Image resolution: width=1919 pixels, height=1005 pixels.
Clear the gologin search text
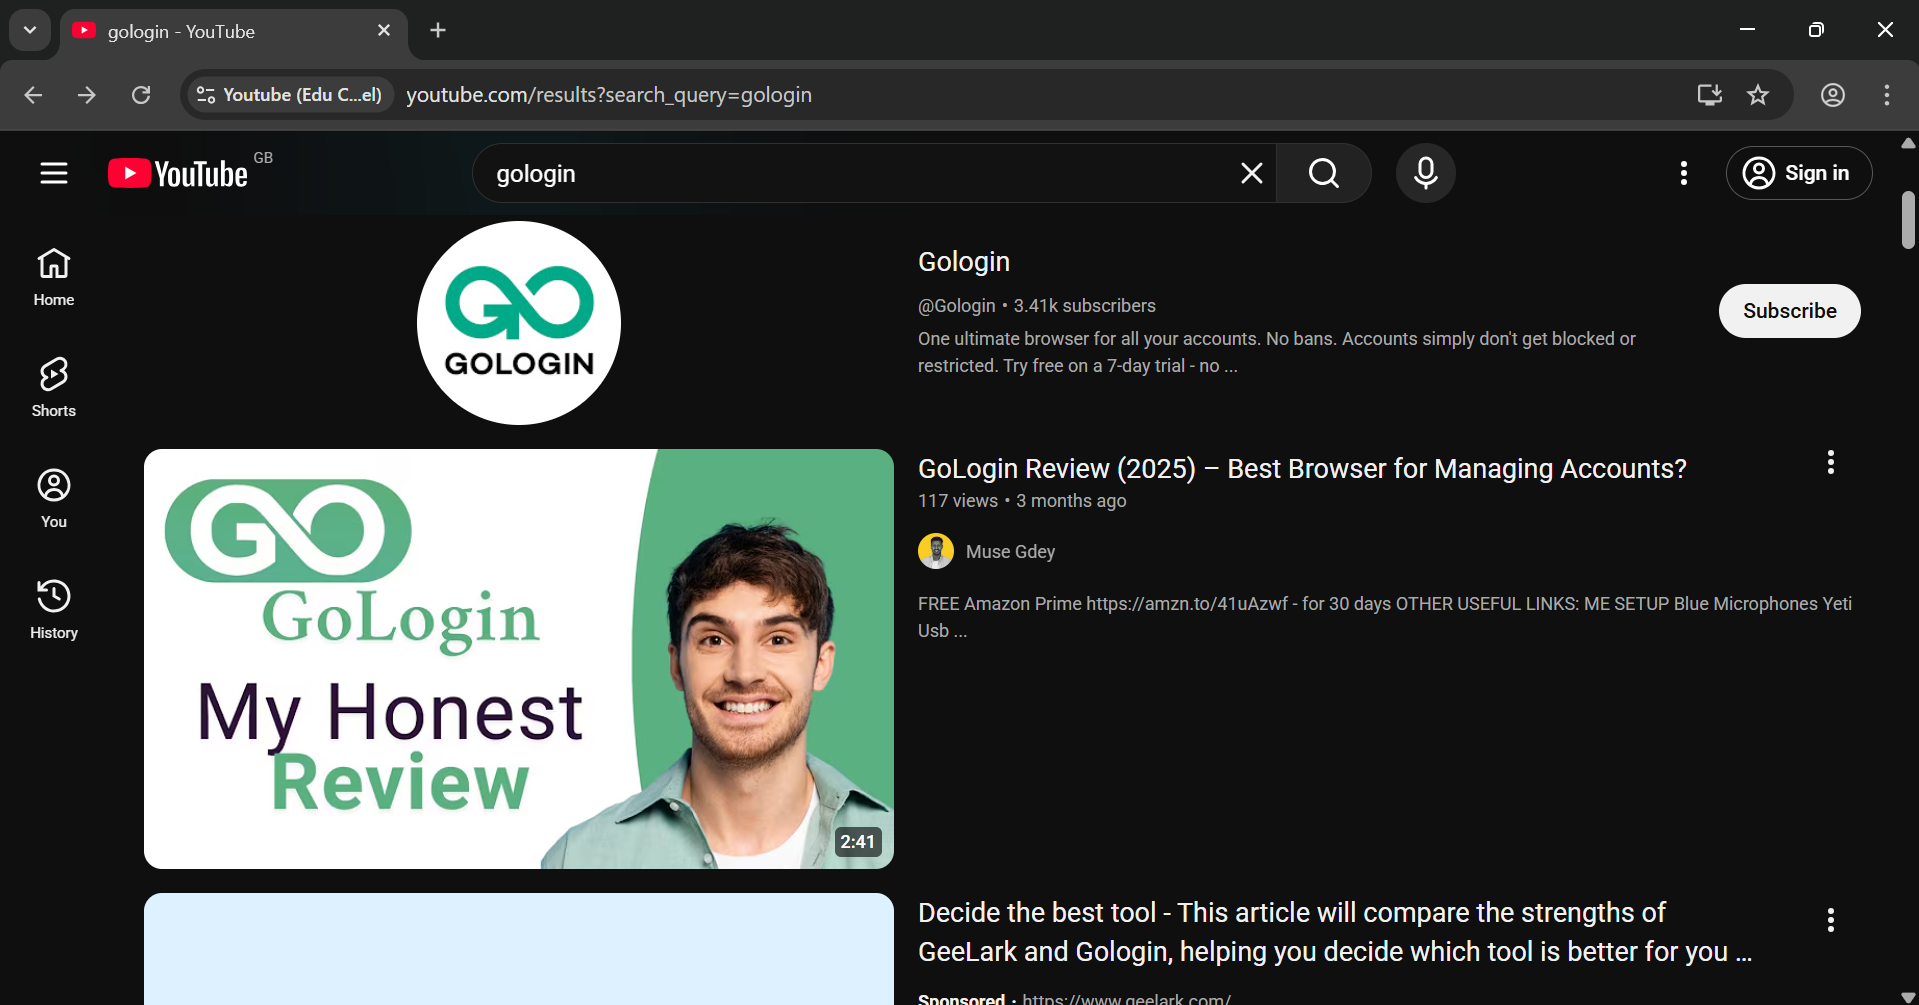[x=1251, y=173]
